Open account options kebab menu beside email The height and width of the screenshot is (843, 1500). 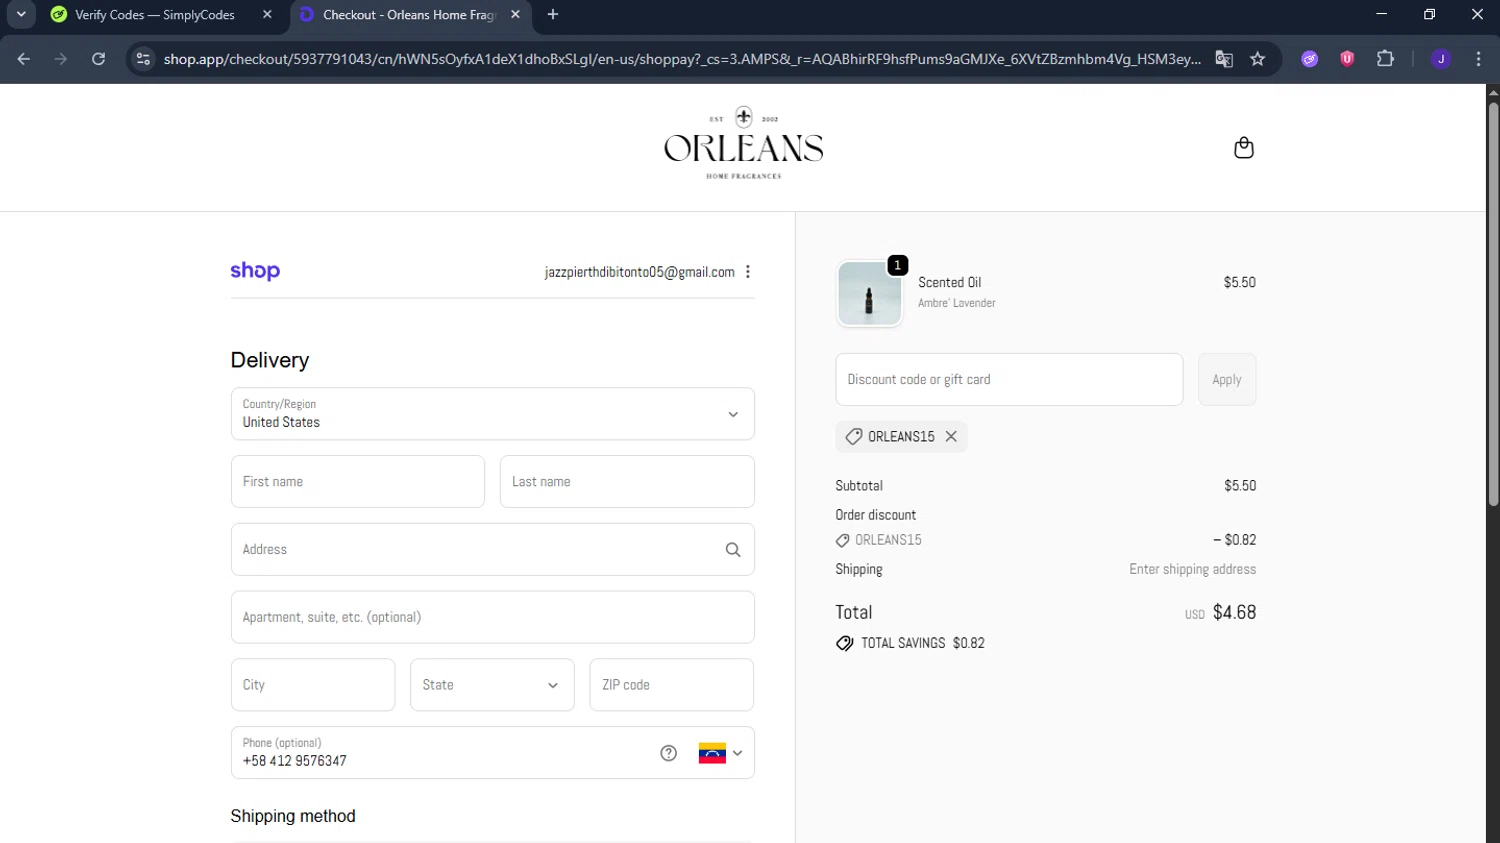(748, 272)
